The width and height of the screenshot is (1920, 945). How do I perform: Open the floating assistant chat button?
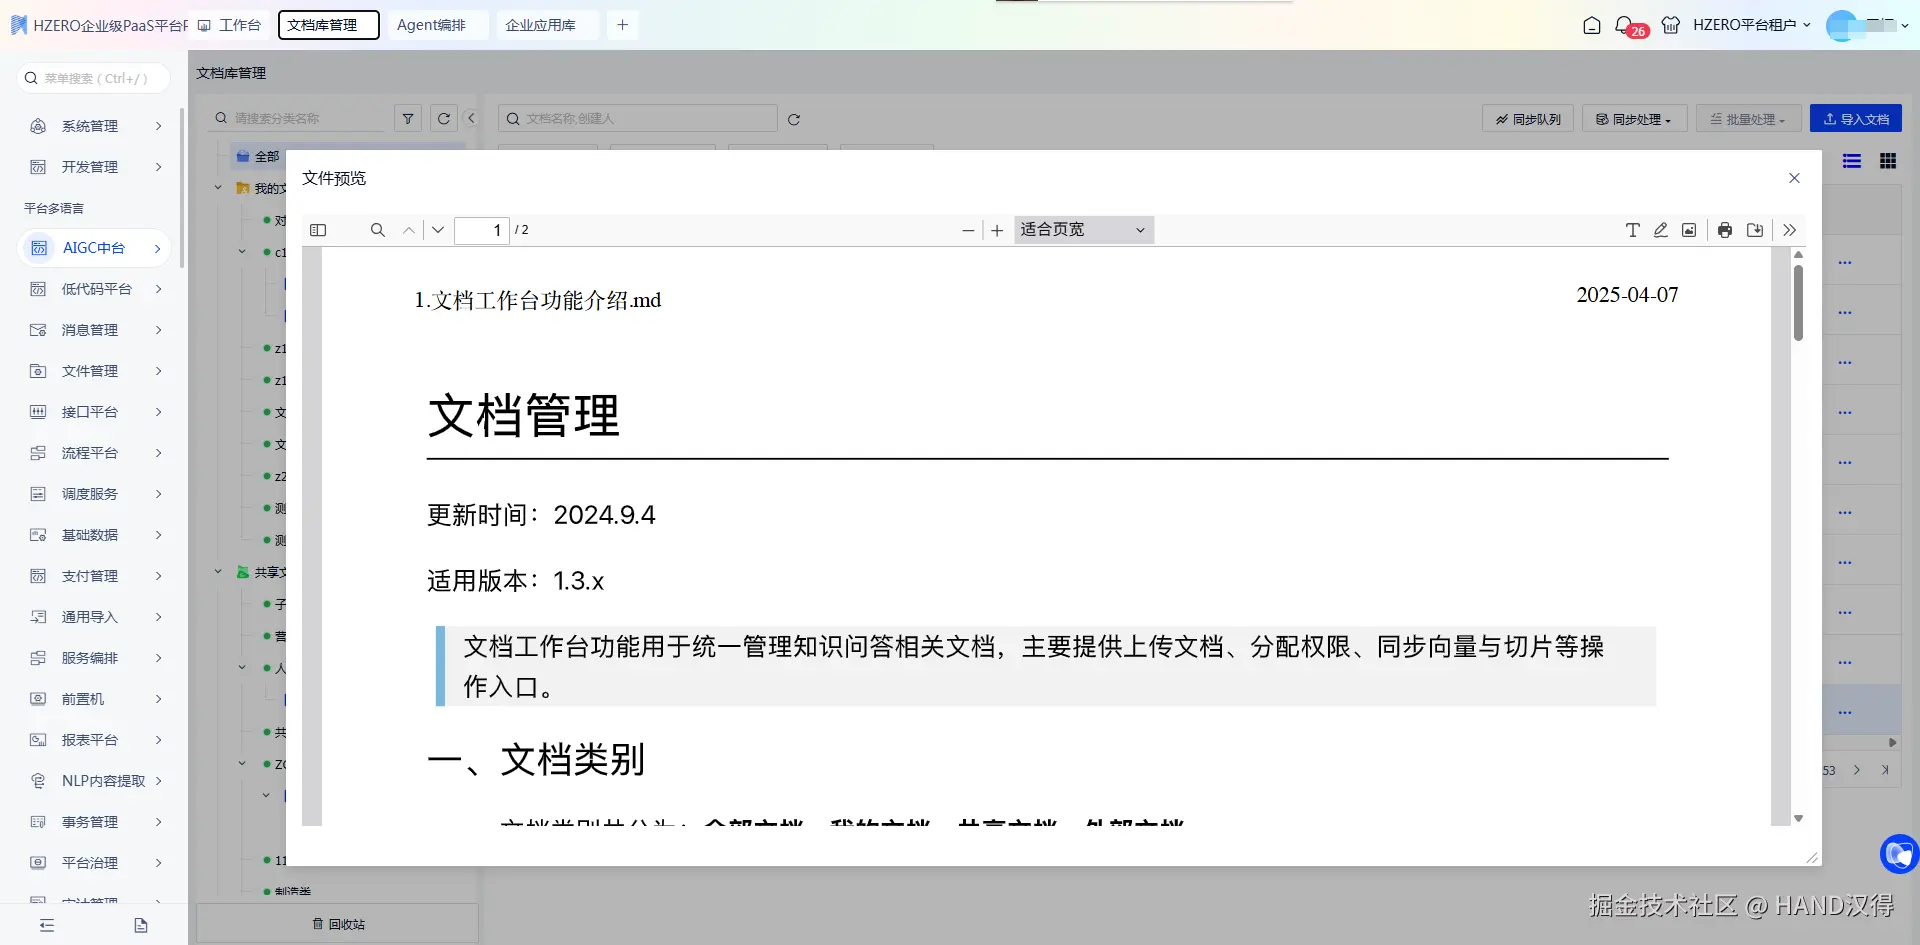pyautogui.click(x=1899, y=854)
